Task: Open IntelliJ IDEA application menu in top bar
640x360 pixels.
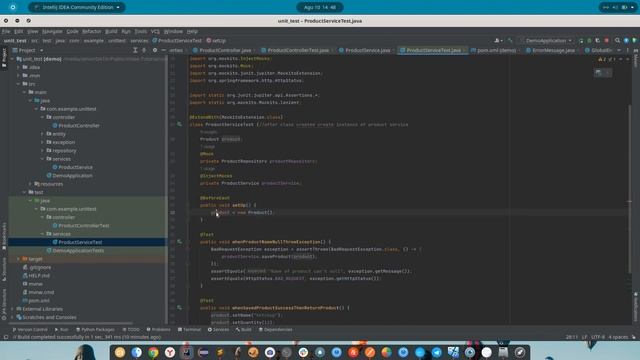Action: (77, 7)
